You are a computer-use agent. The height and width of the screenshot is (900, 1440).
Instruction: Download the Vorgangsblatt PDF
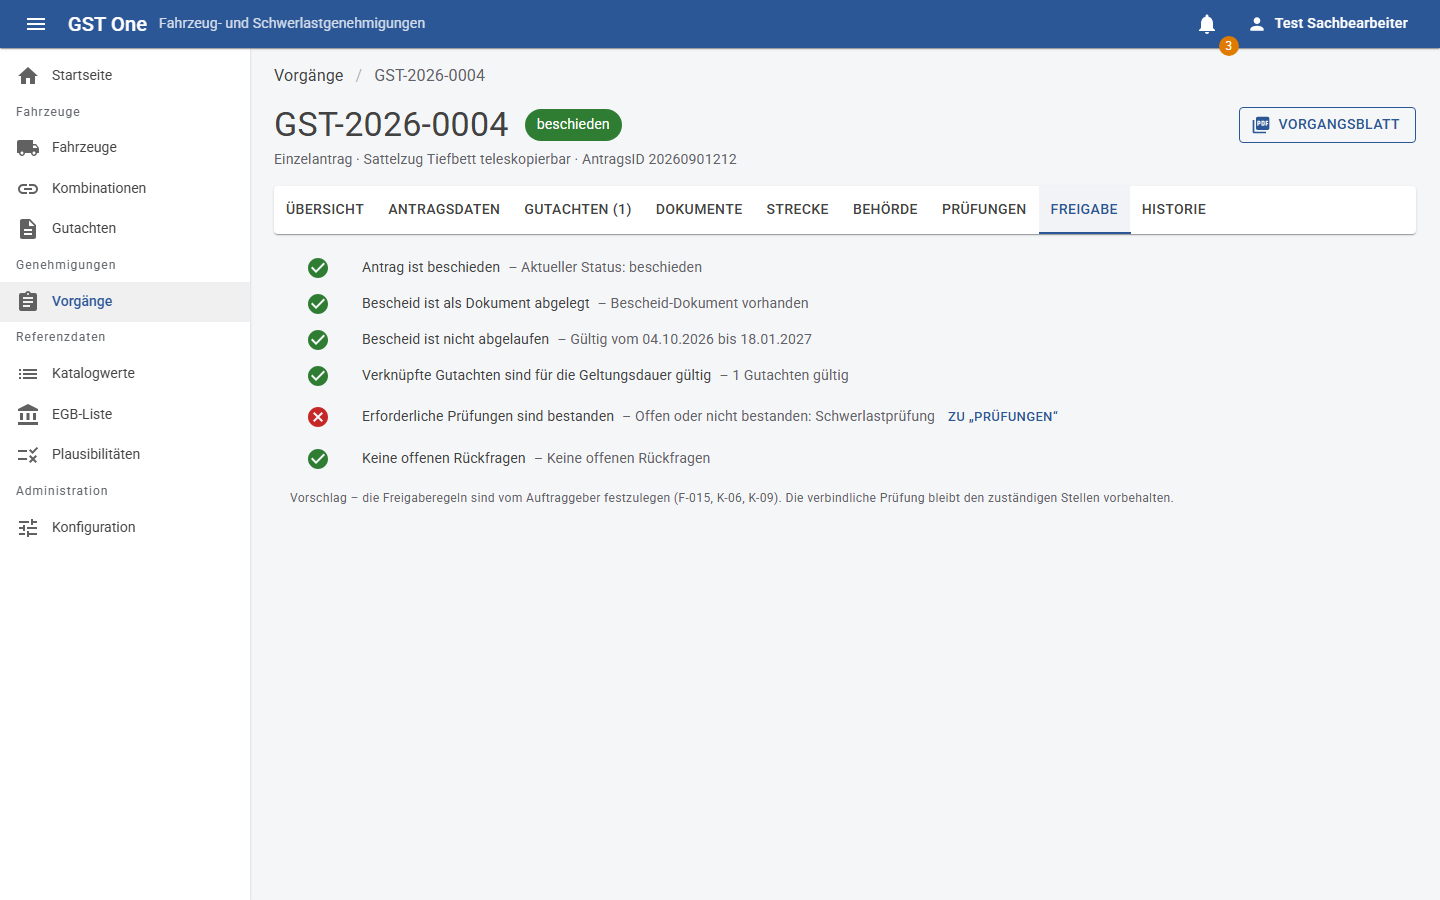[1327, 125]
